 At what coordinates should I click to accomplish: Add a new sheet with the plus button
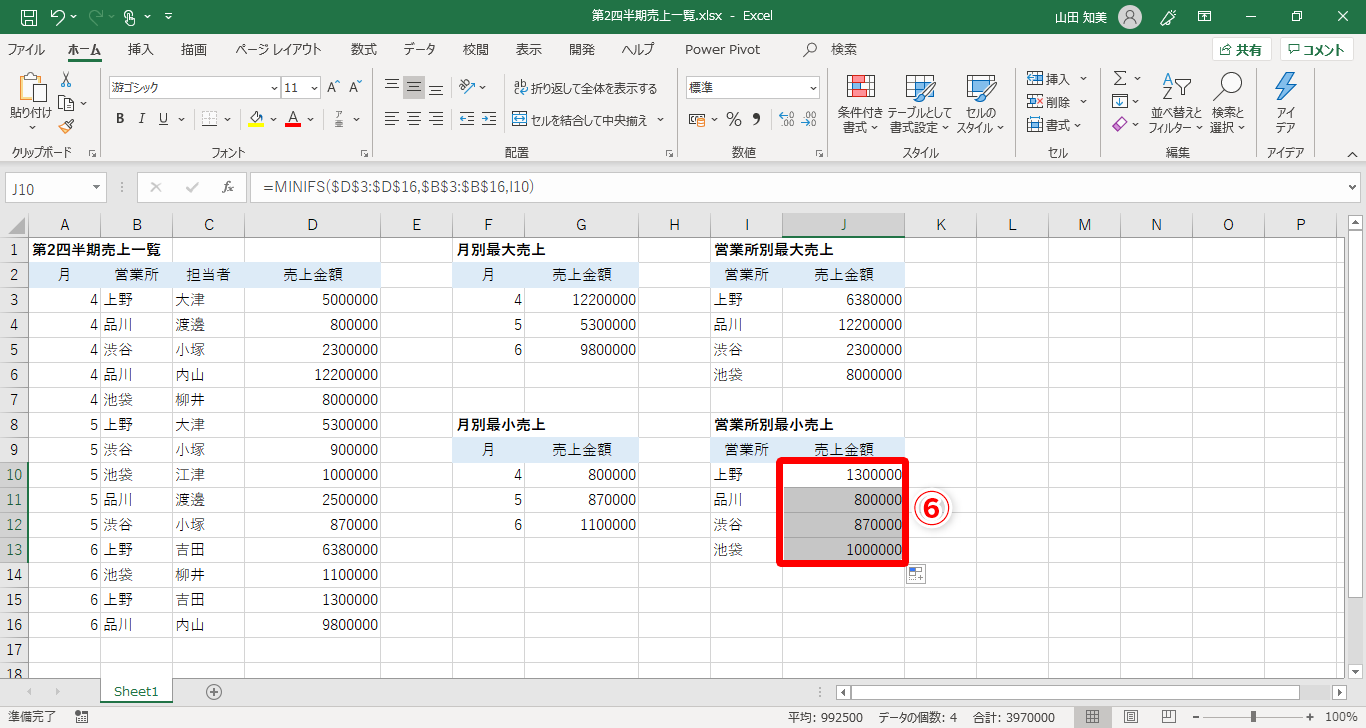(213, 691)
